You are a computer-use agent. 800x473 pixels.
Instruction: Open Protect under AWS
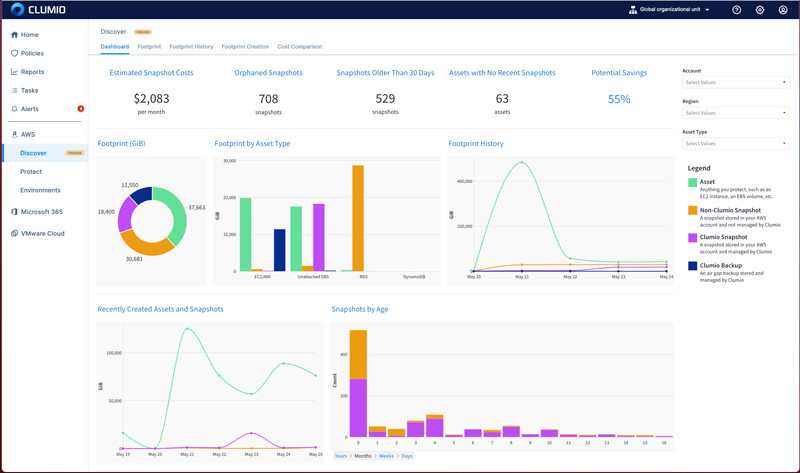click(31, 171)
